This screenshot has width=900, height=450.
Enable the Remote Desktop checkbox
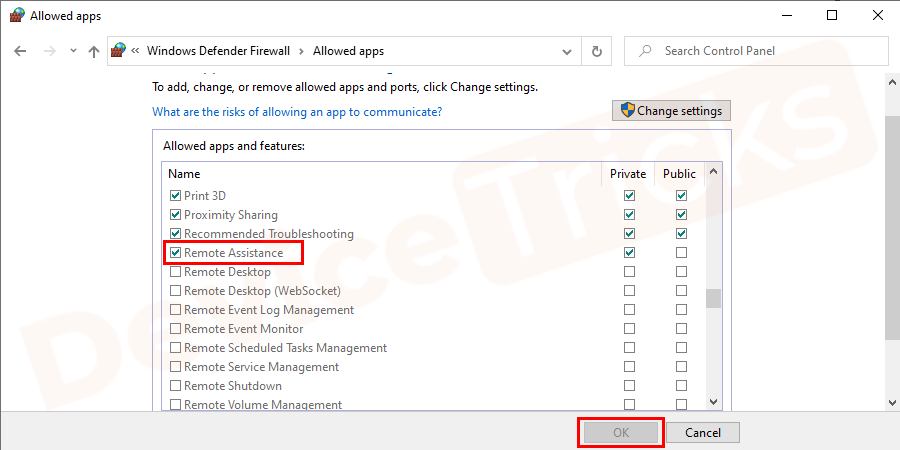[176, 271]
